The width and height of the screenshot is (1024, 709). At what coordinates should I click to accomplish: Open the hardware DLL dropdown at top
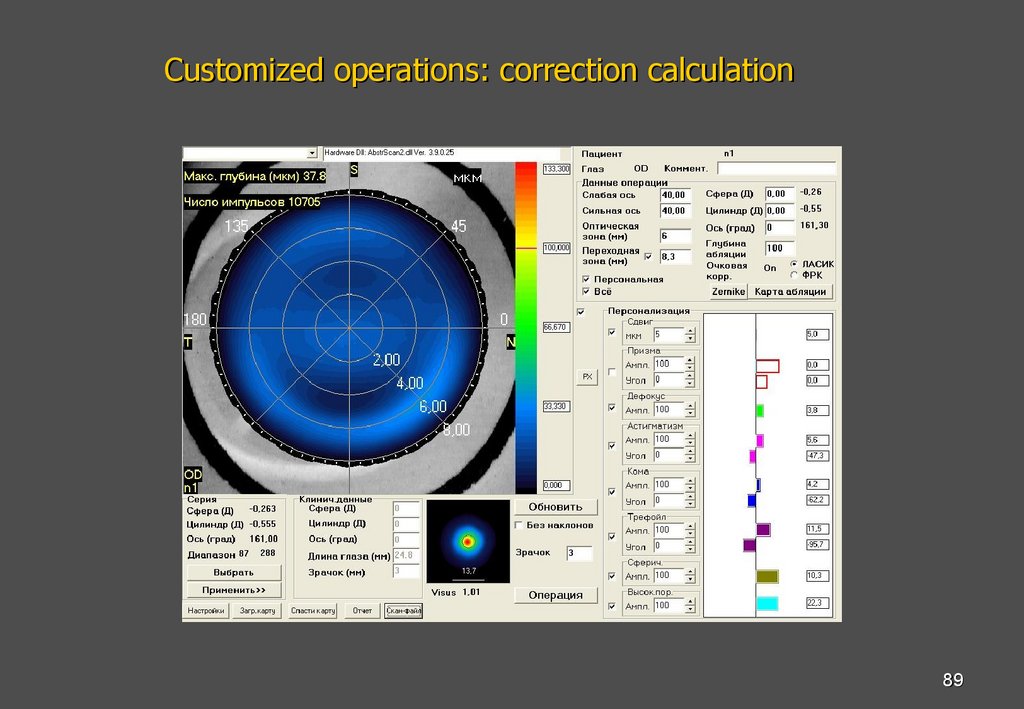310,153
